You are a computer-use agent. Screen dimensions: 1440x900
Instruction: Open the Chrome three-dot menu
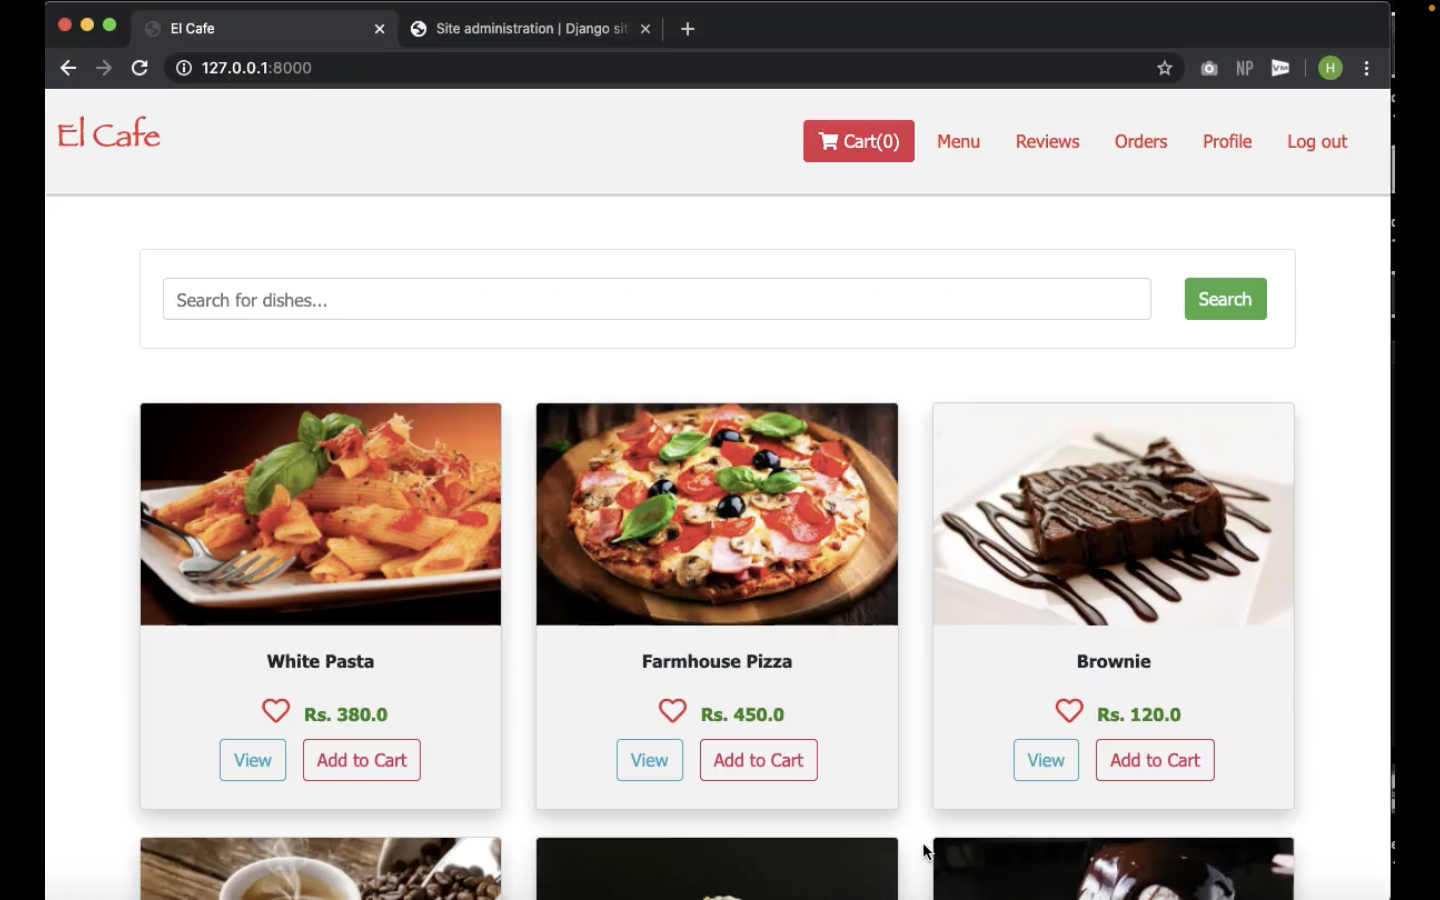1367,68
